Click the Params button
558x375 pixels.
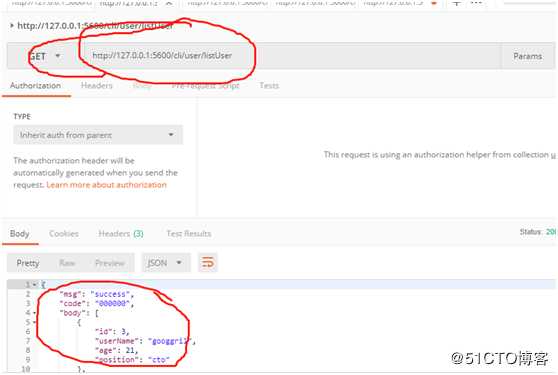[527, 56]
